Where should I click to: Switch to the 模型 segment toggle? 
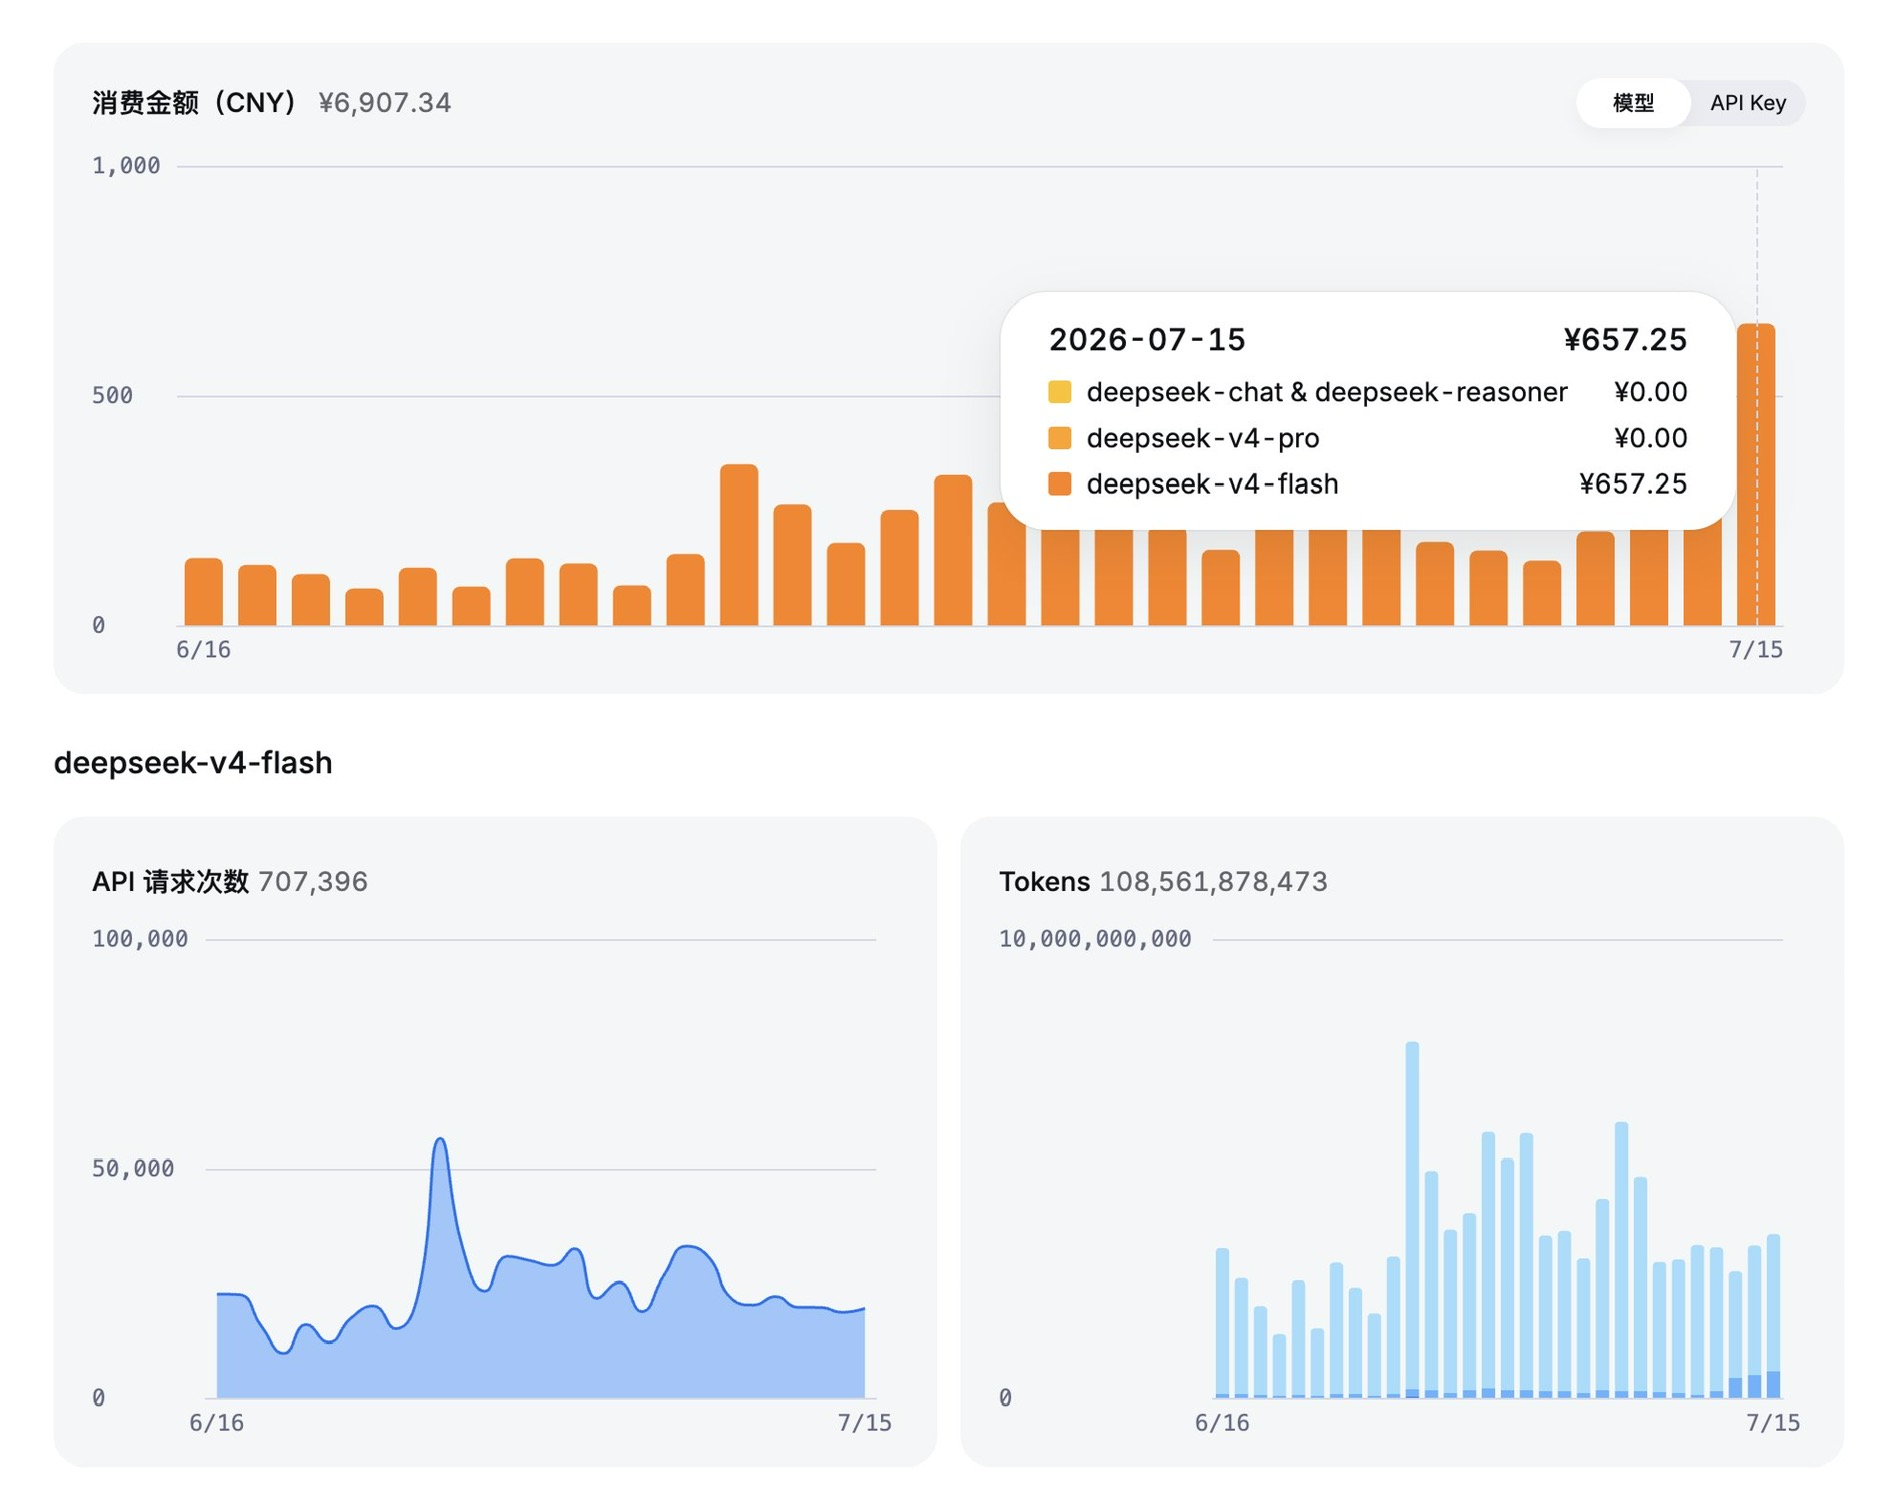click(1633, 103)
